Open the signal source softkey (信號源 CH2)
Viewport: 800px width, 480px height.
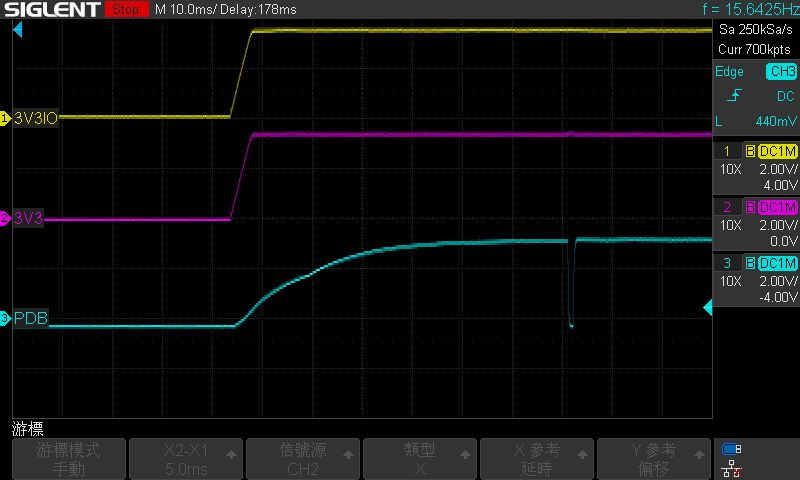click(303, 459)
